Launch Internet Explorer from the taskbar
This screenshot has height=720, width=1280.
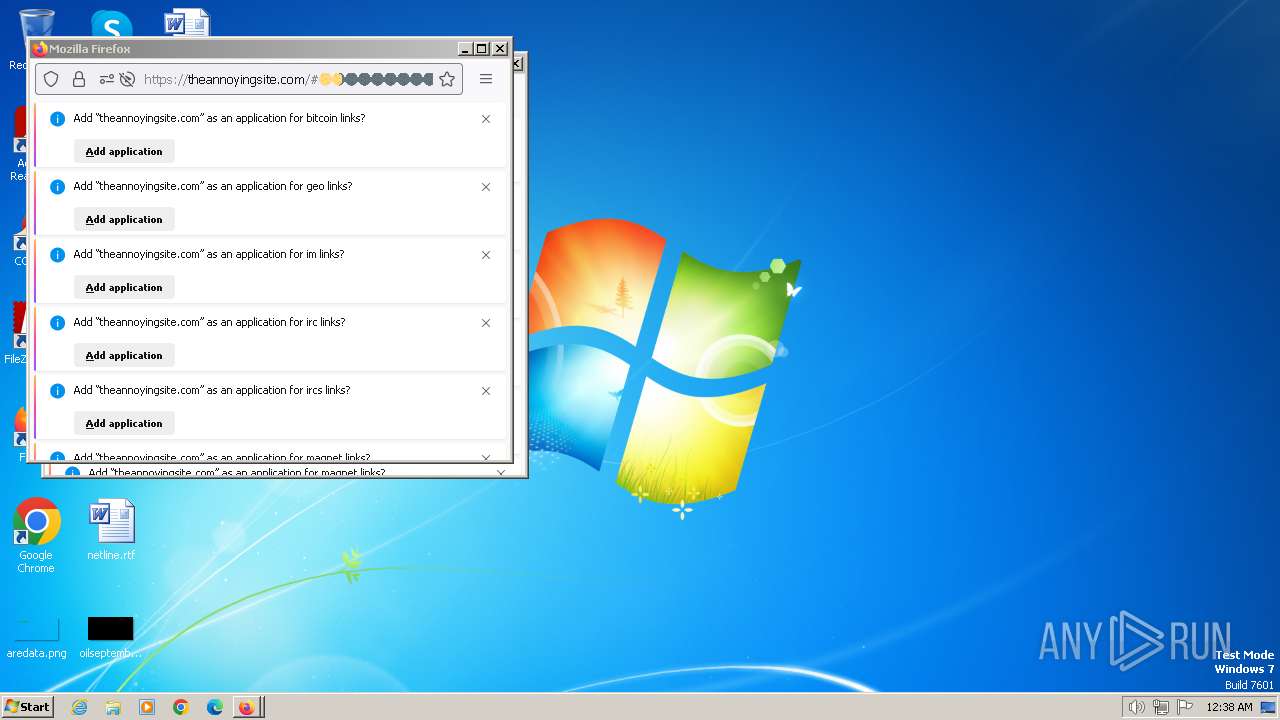[79, 707]
